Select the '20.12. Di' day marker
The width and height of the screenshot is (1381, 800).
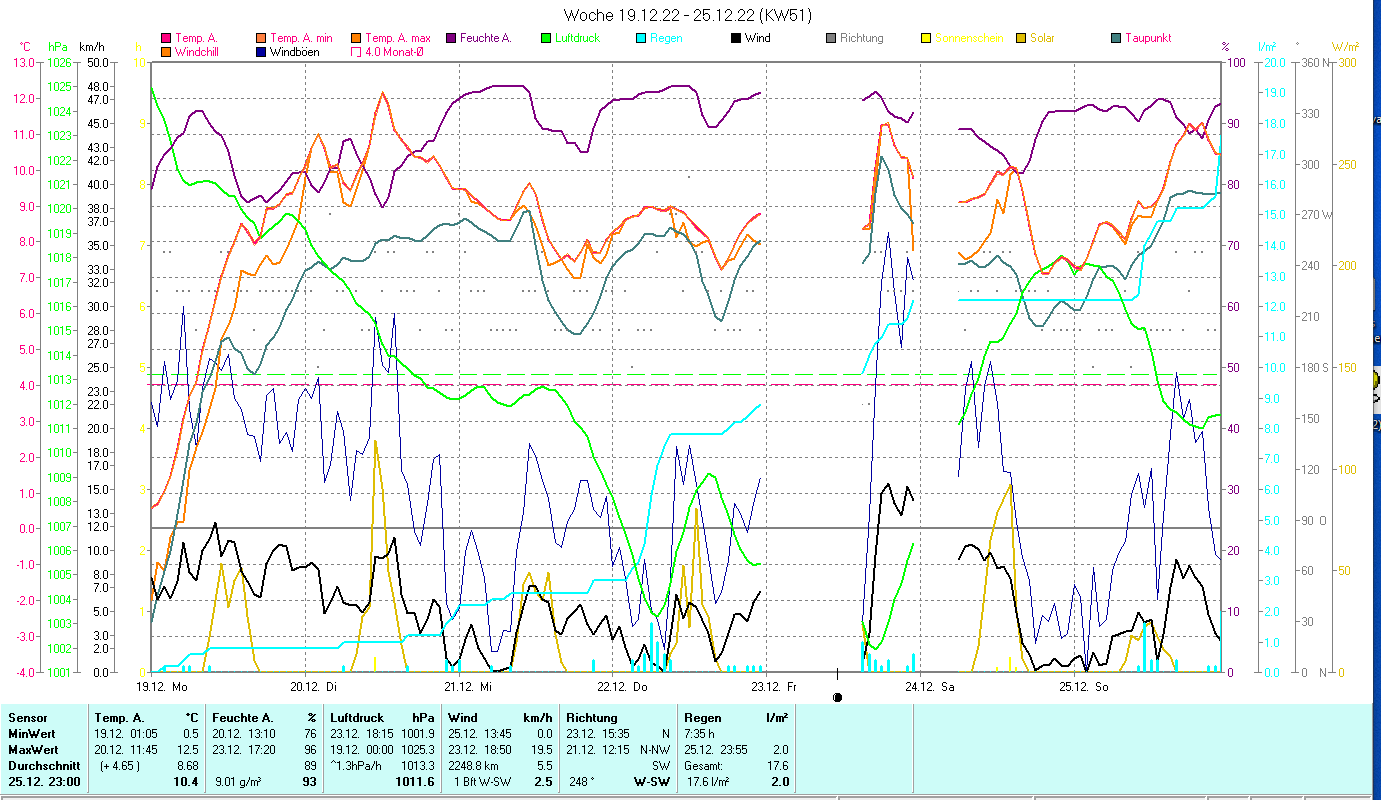point(314,687)
